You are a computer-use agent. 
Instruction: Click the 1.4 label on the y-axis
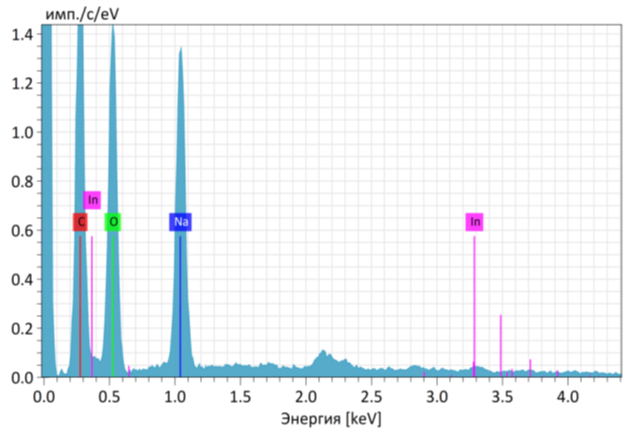coord(22,35)
